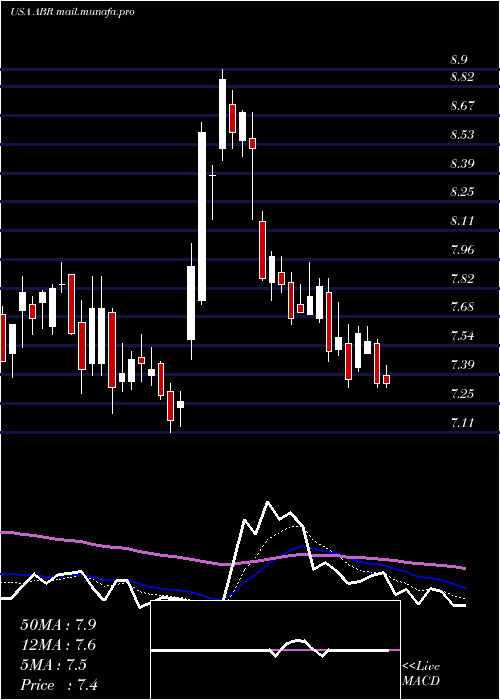
Task: Click the tallest white candlestick near 8.53
Action: 202,217
